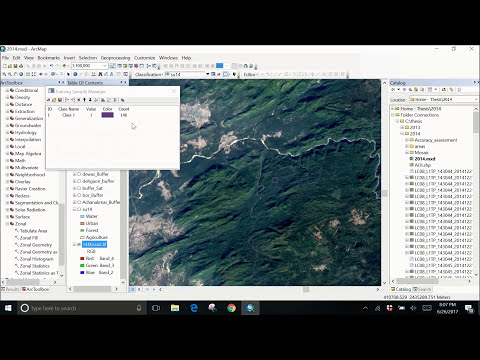The height and width of the screenshot is (360, 480).
Task: Click Show histograms icon in Sample Manager
Action: tap(103, 100)
